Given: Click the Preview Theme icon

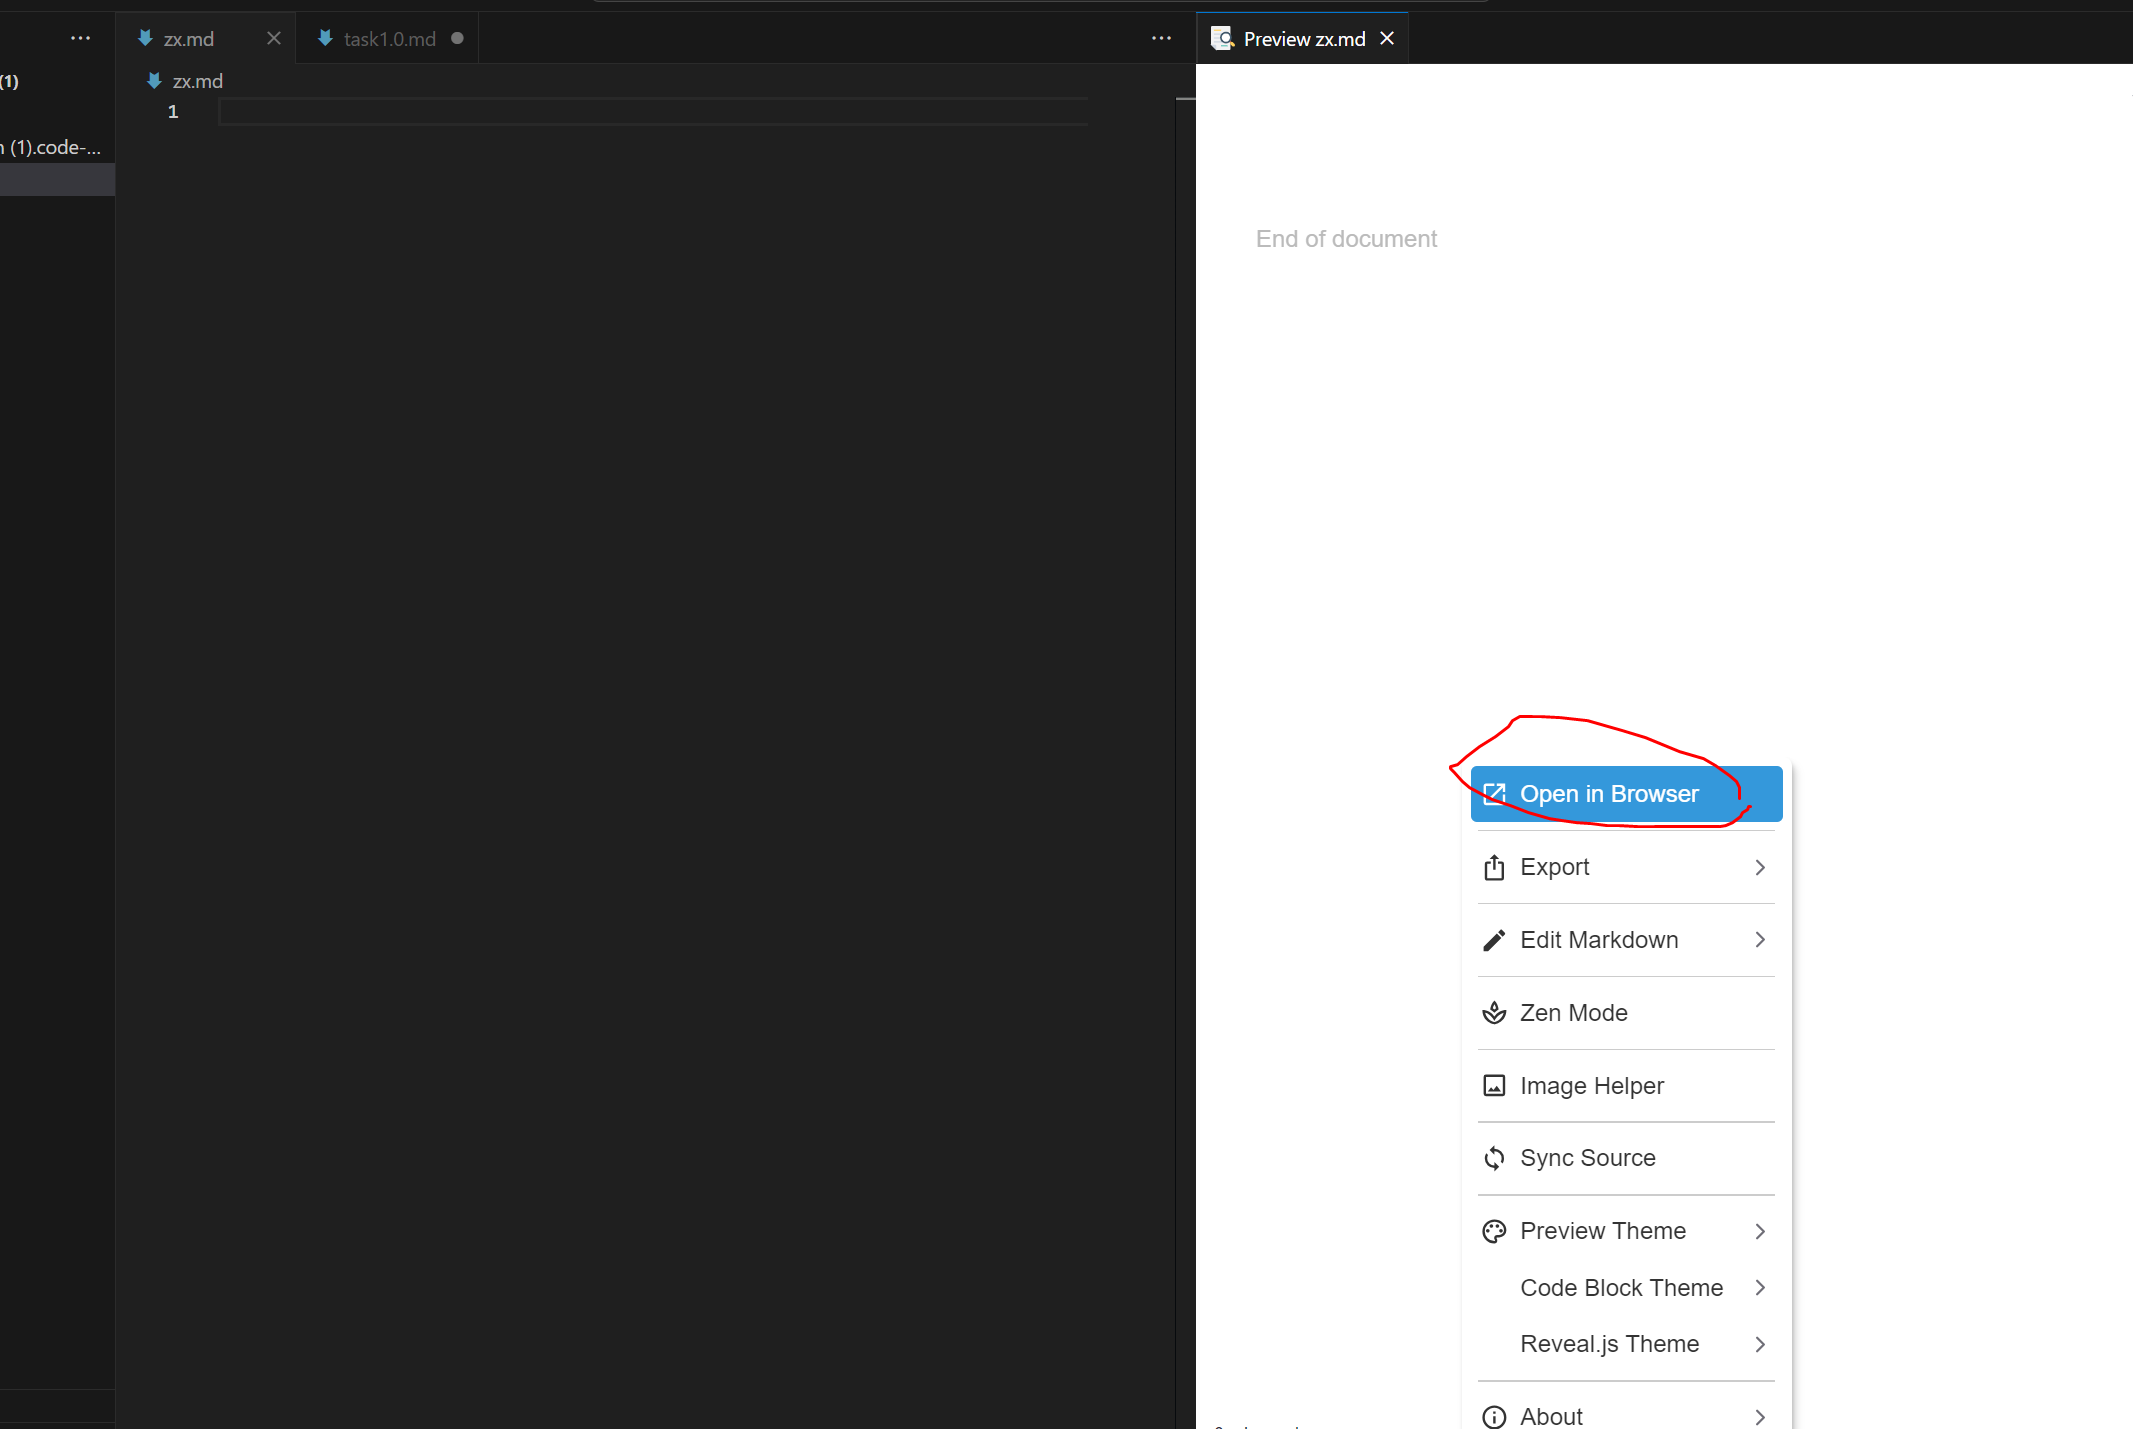Looking at the screenshot, I should pos(1494,1230).
